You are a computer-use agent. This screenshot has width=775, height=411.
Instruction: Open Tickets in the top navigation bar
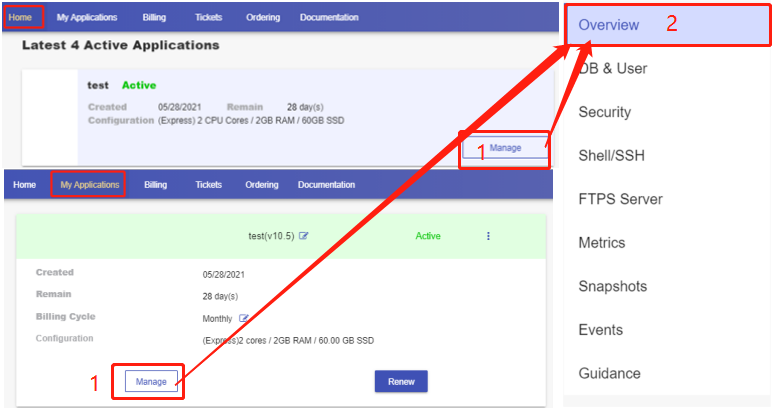click(x=209, y=17)
